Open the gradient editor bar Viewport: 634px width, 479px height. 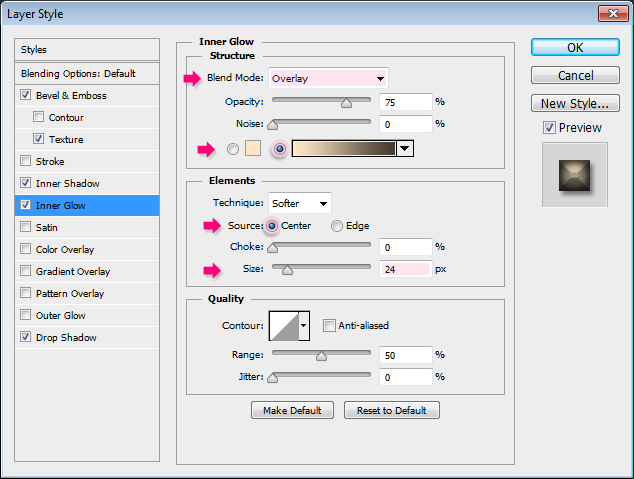(344, 149)
